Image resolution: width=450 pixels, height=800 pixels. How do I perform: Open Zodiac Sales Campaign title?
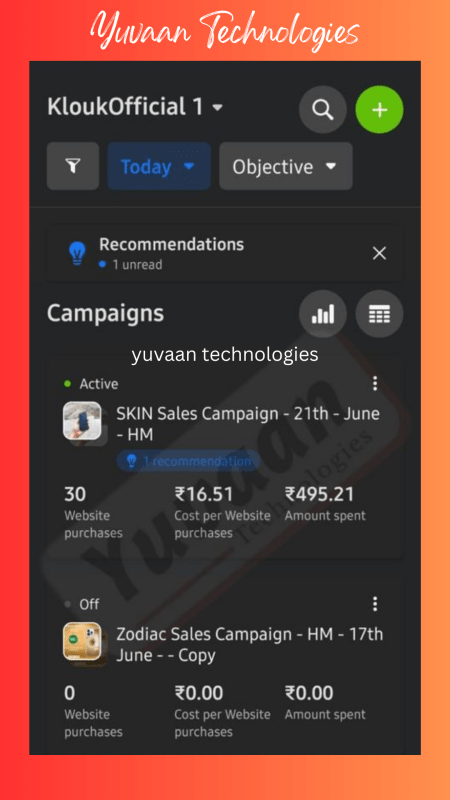coord(249,644)
